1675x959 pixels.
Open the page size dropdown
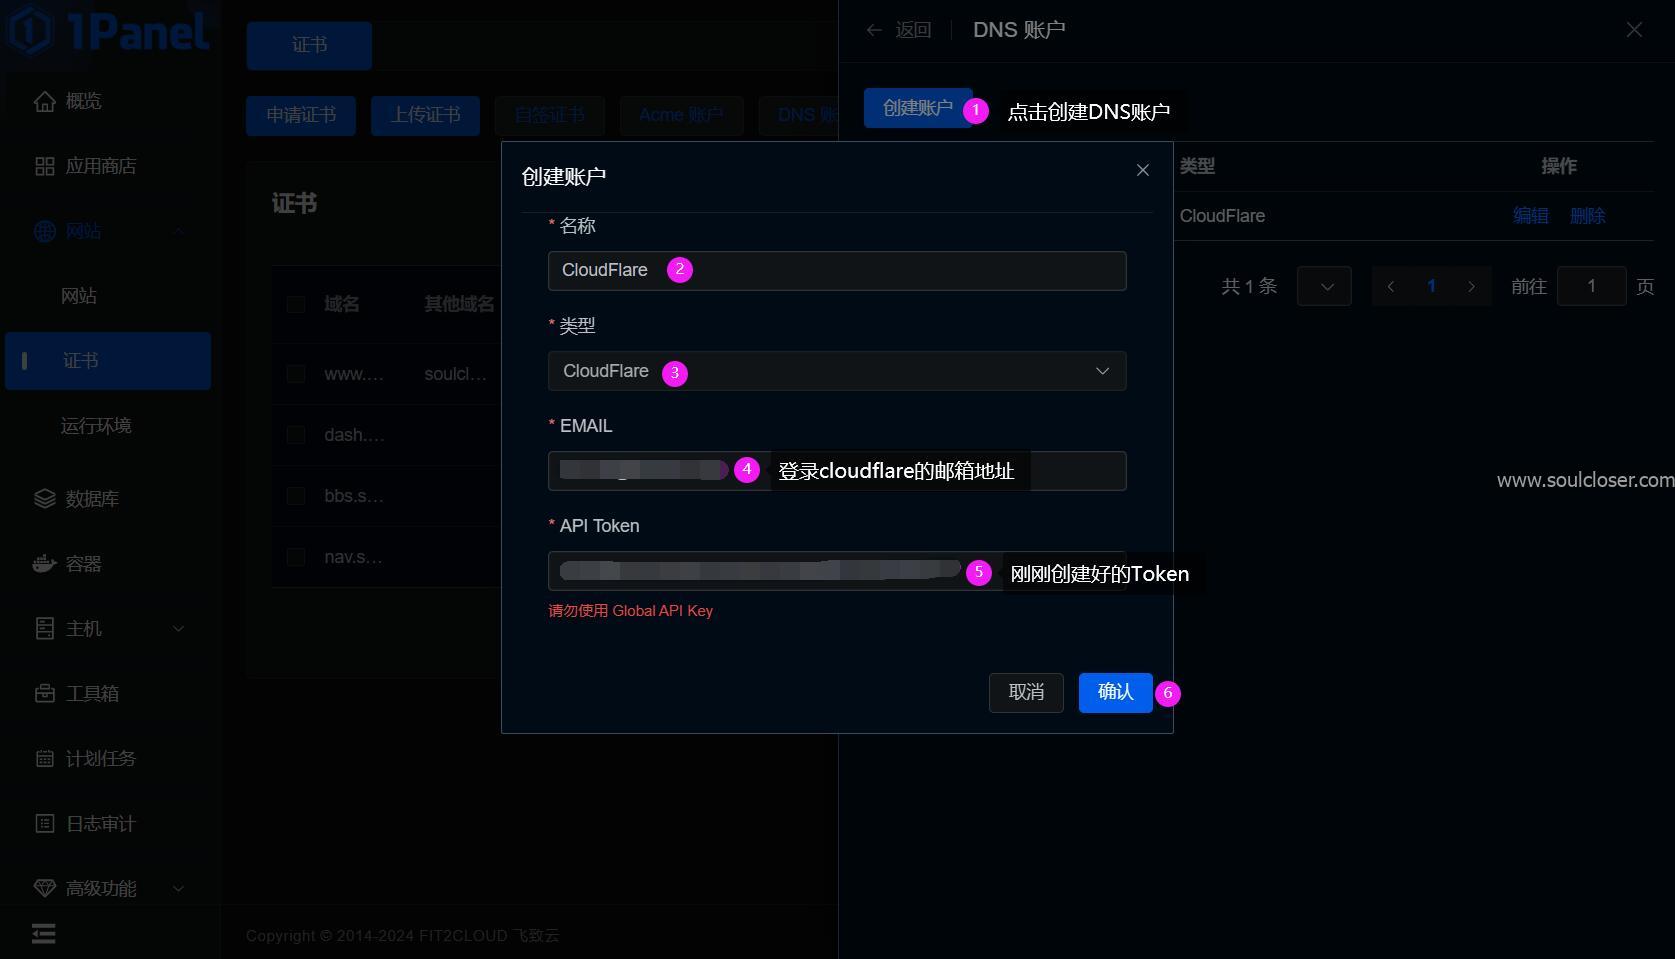[x=1324, y=286]
